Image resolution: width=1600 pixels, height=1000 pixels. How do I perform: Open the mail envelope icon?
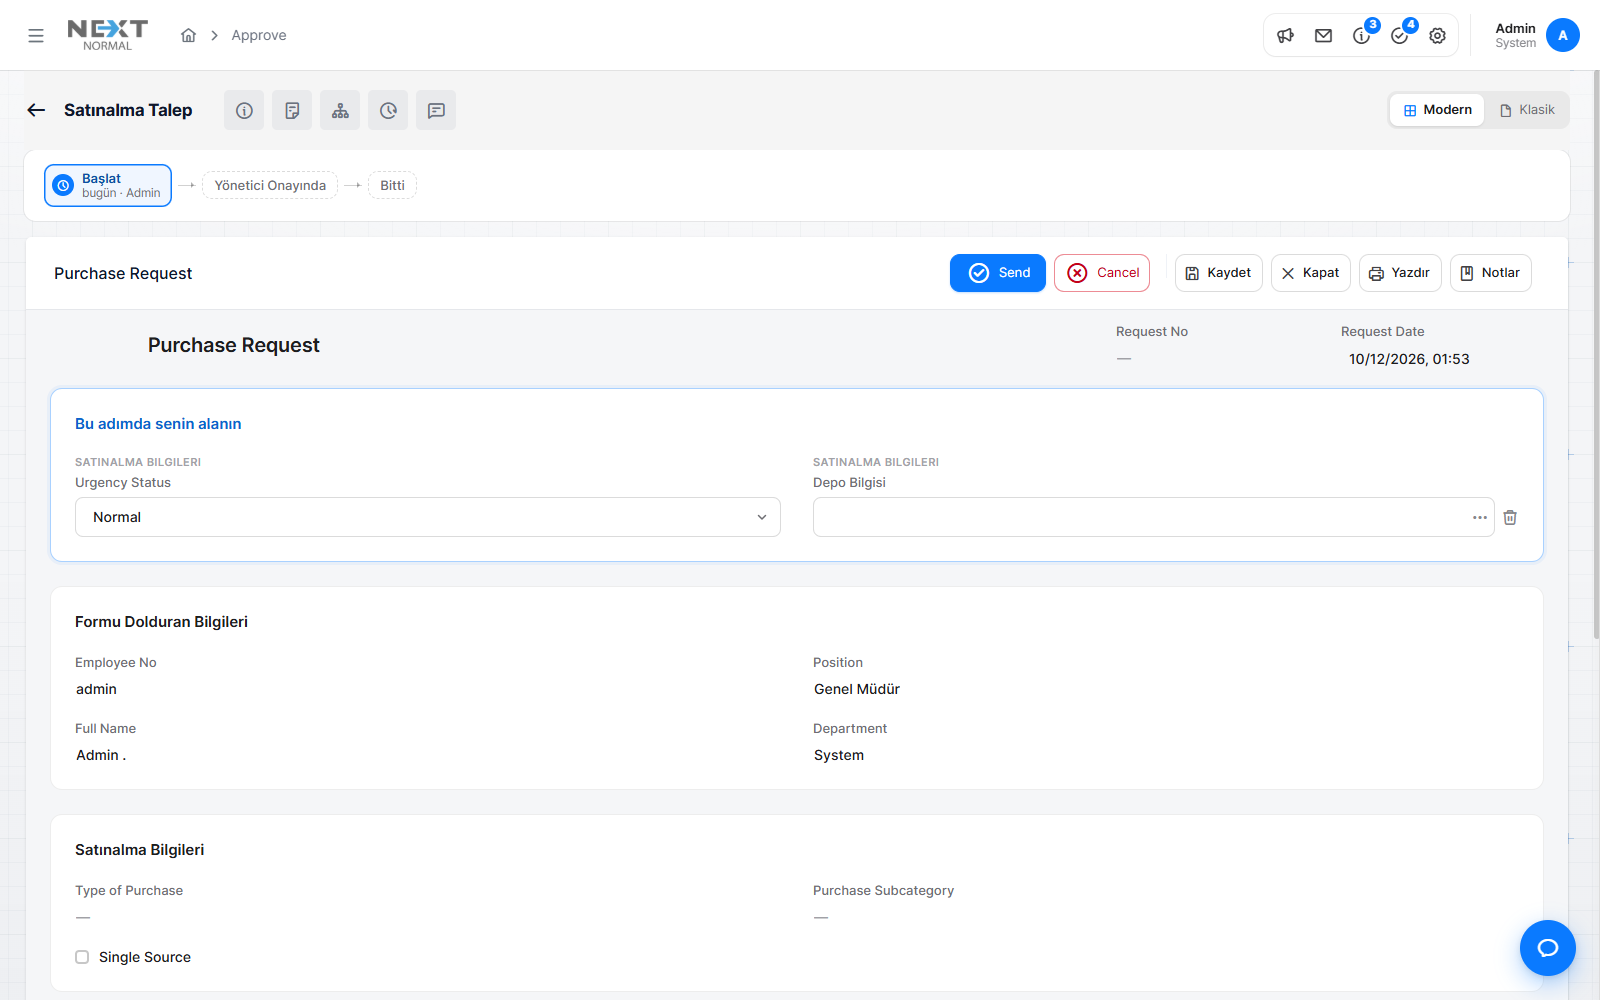[1324, 36]
